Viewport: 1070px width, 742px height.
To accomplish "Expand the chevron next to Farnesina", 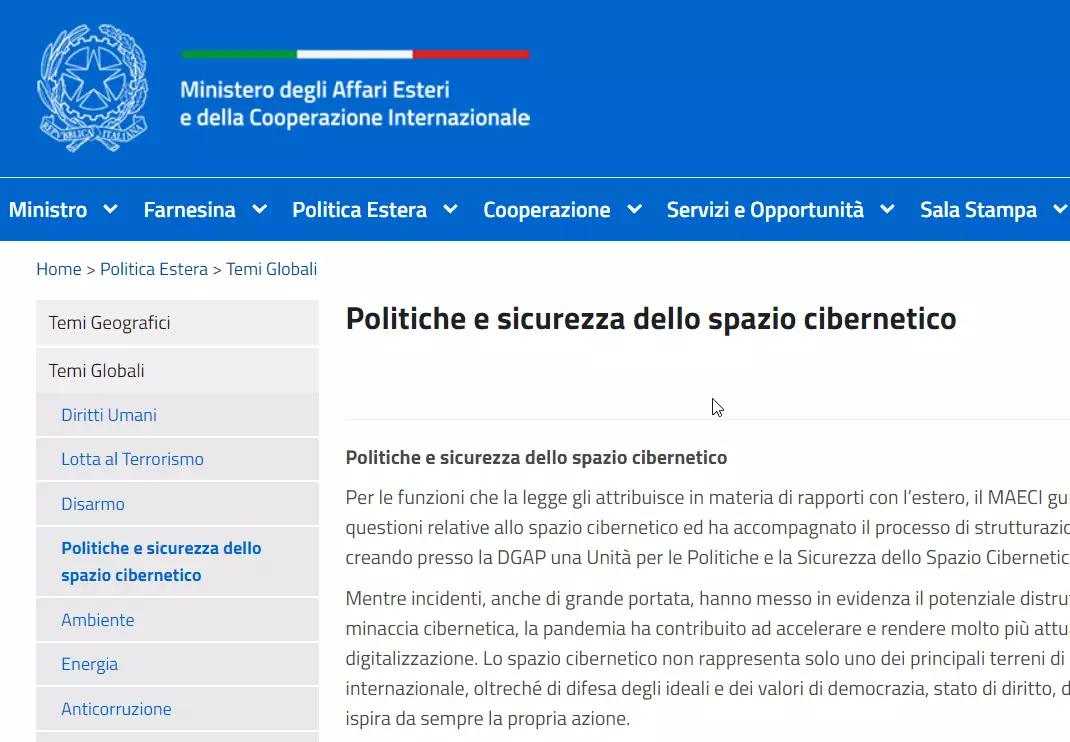I will pos(260,210).
